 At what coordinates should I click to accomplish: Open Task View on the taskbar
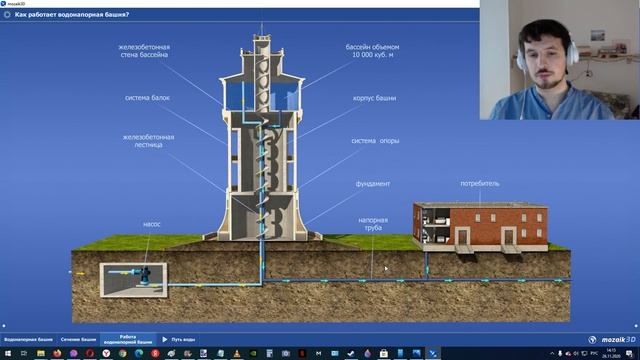pos(24,353)
